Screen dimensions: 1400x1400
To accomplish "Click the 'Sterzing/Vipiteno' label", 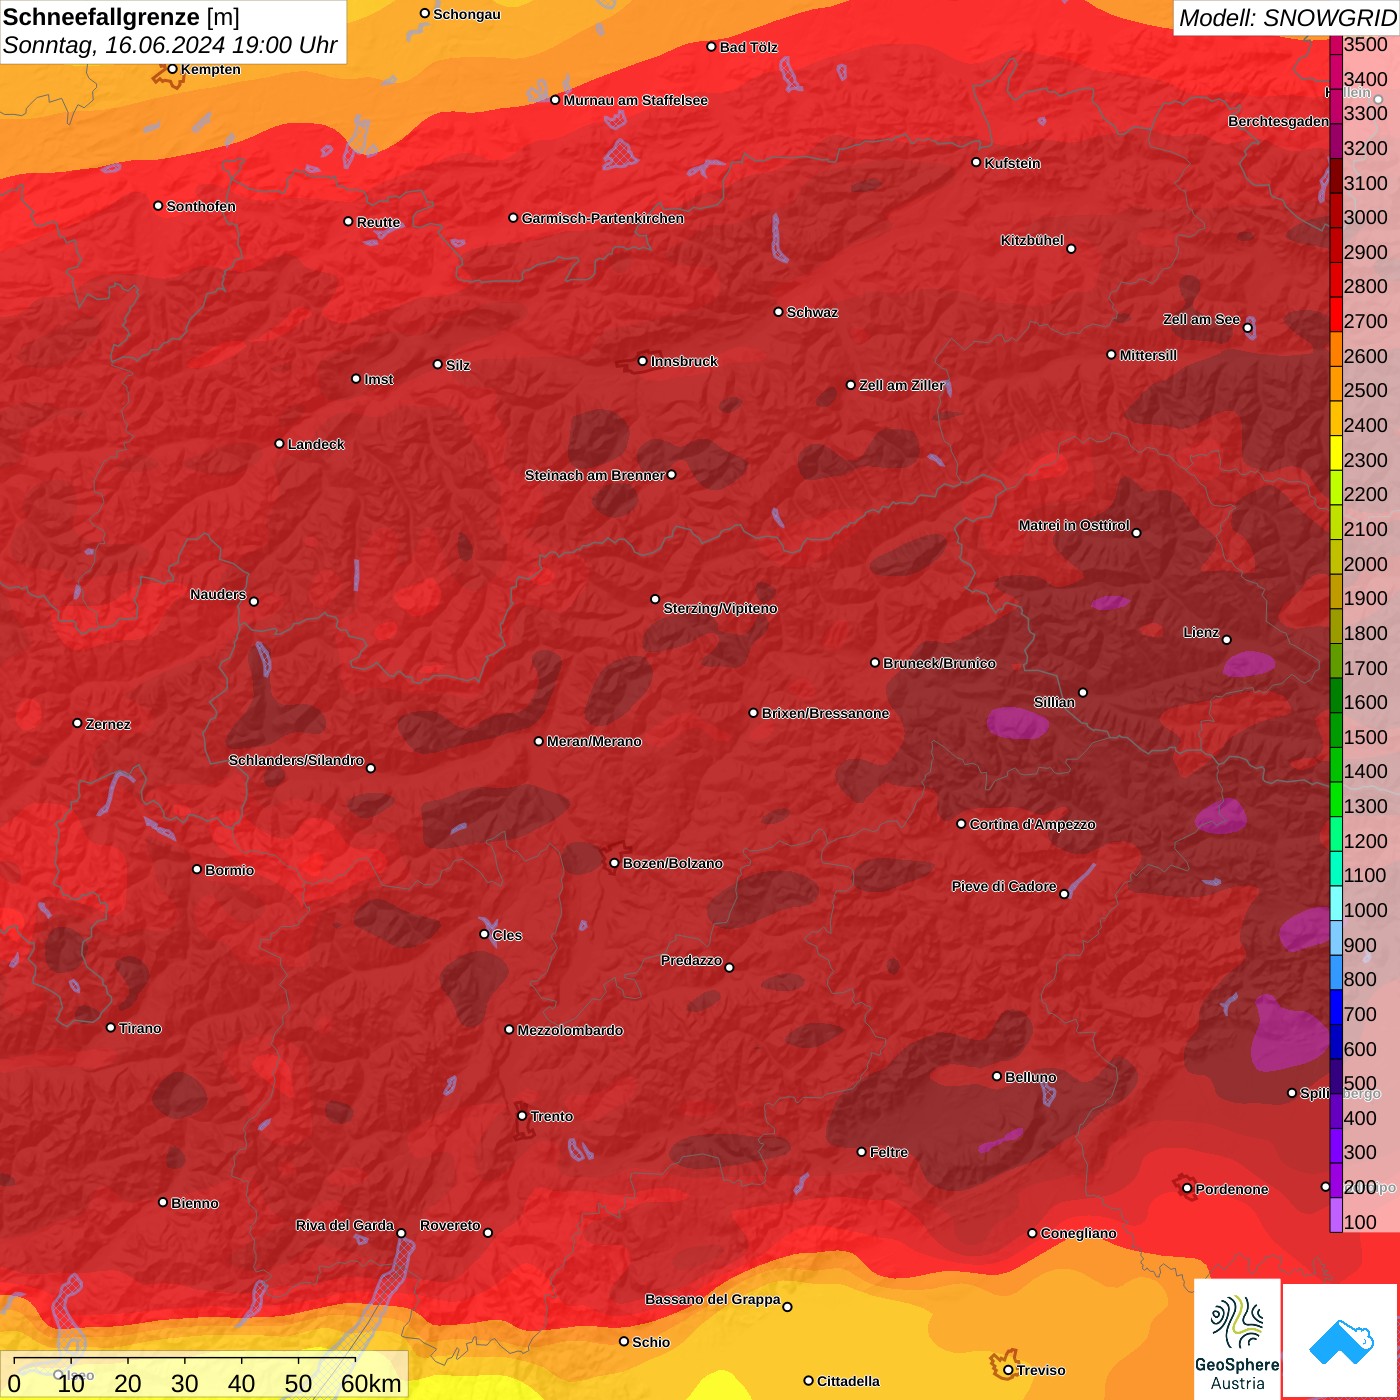I will pos(720,608).
